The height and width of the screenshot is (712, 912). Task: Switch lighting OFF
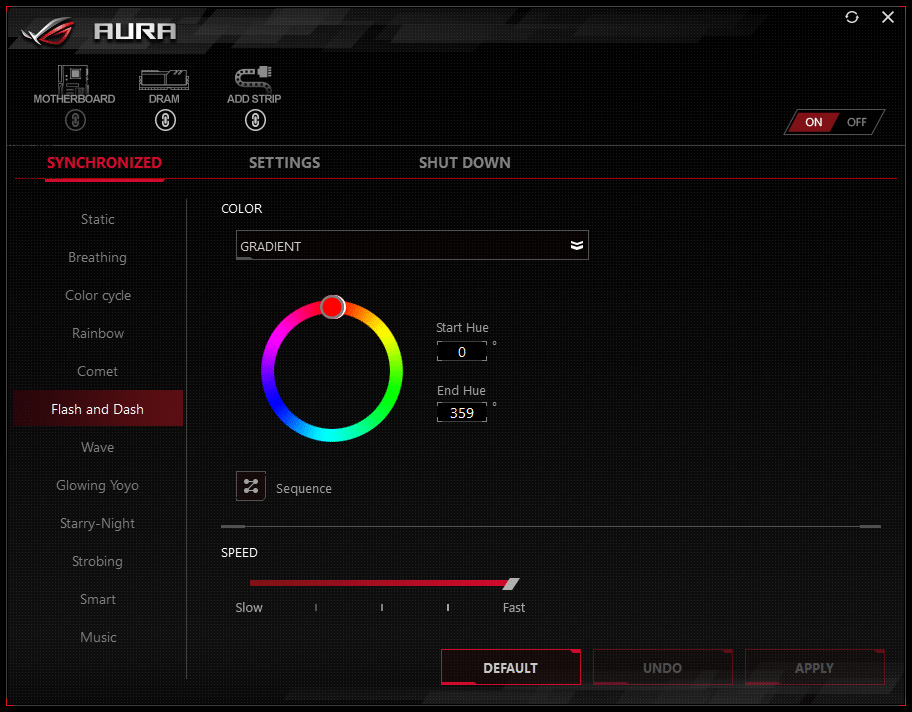click(x=857, y=122)
